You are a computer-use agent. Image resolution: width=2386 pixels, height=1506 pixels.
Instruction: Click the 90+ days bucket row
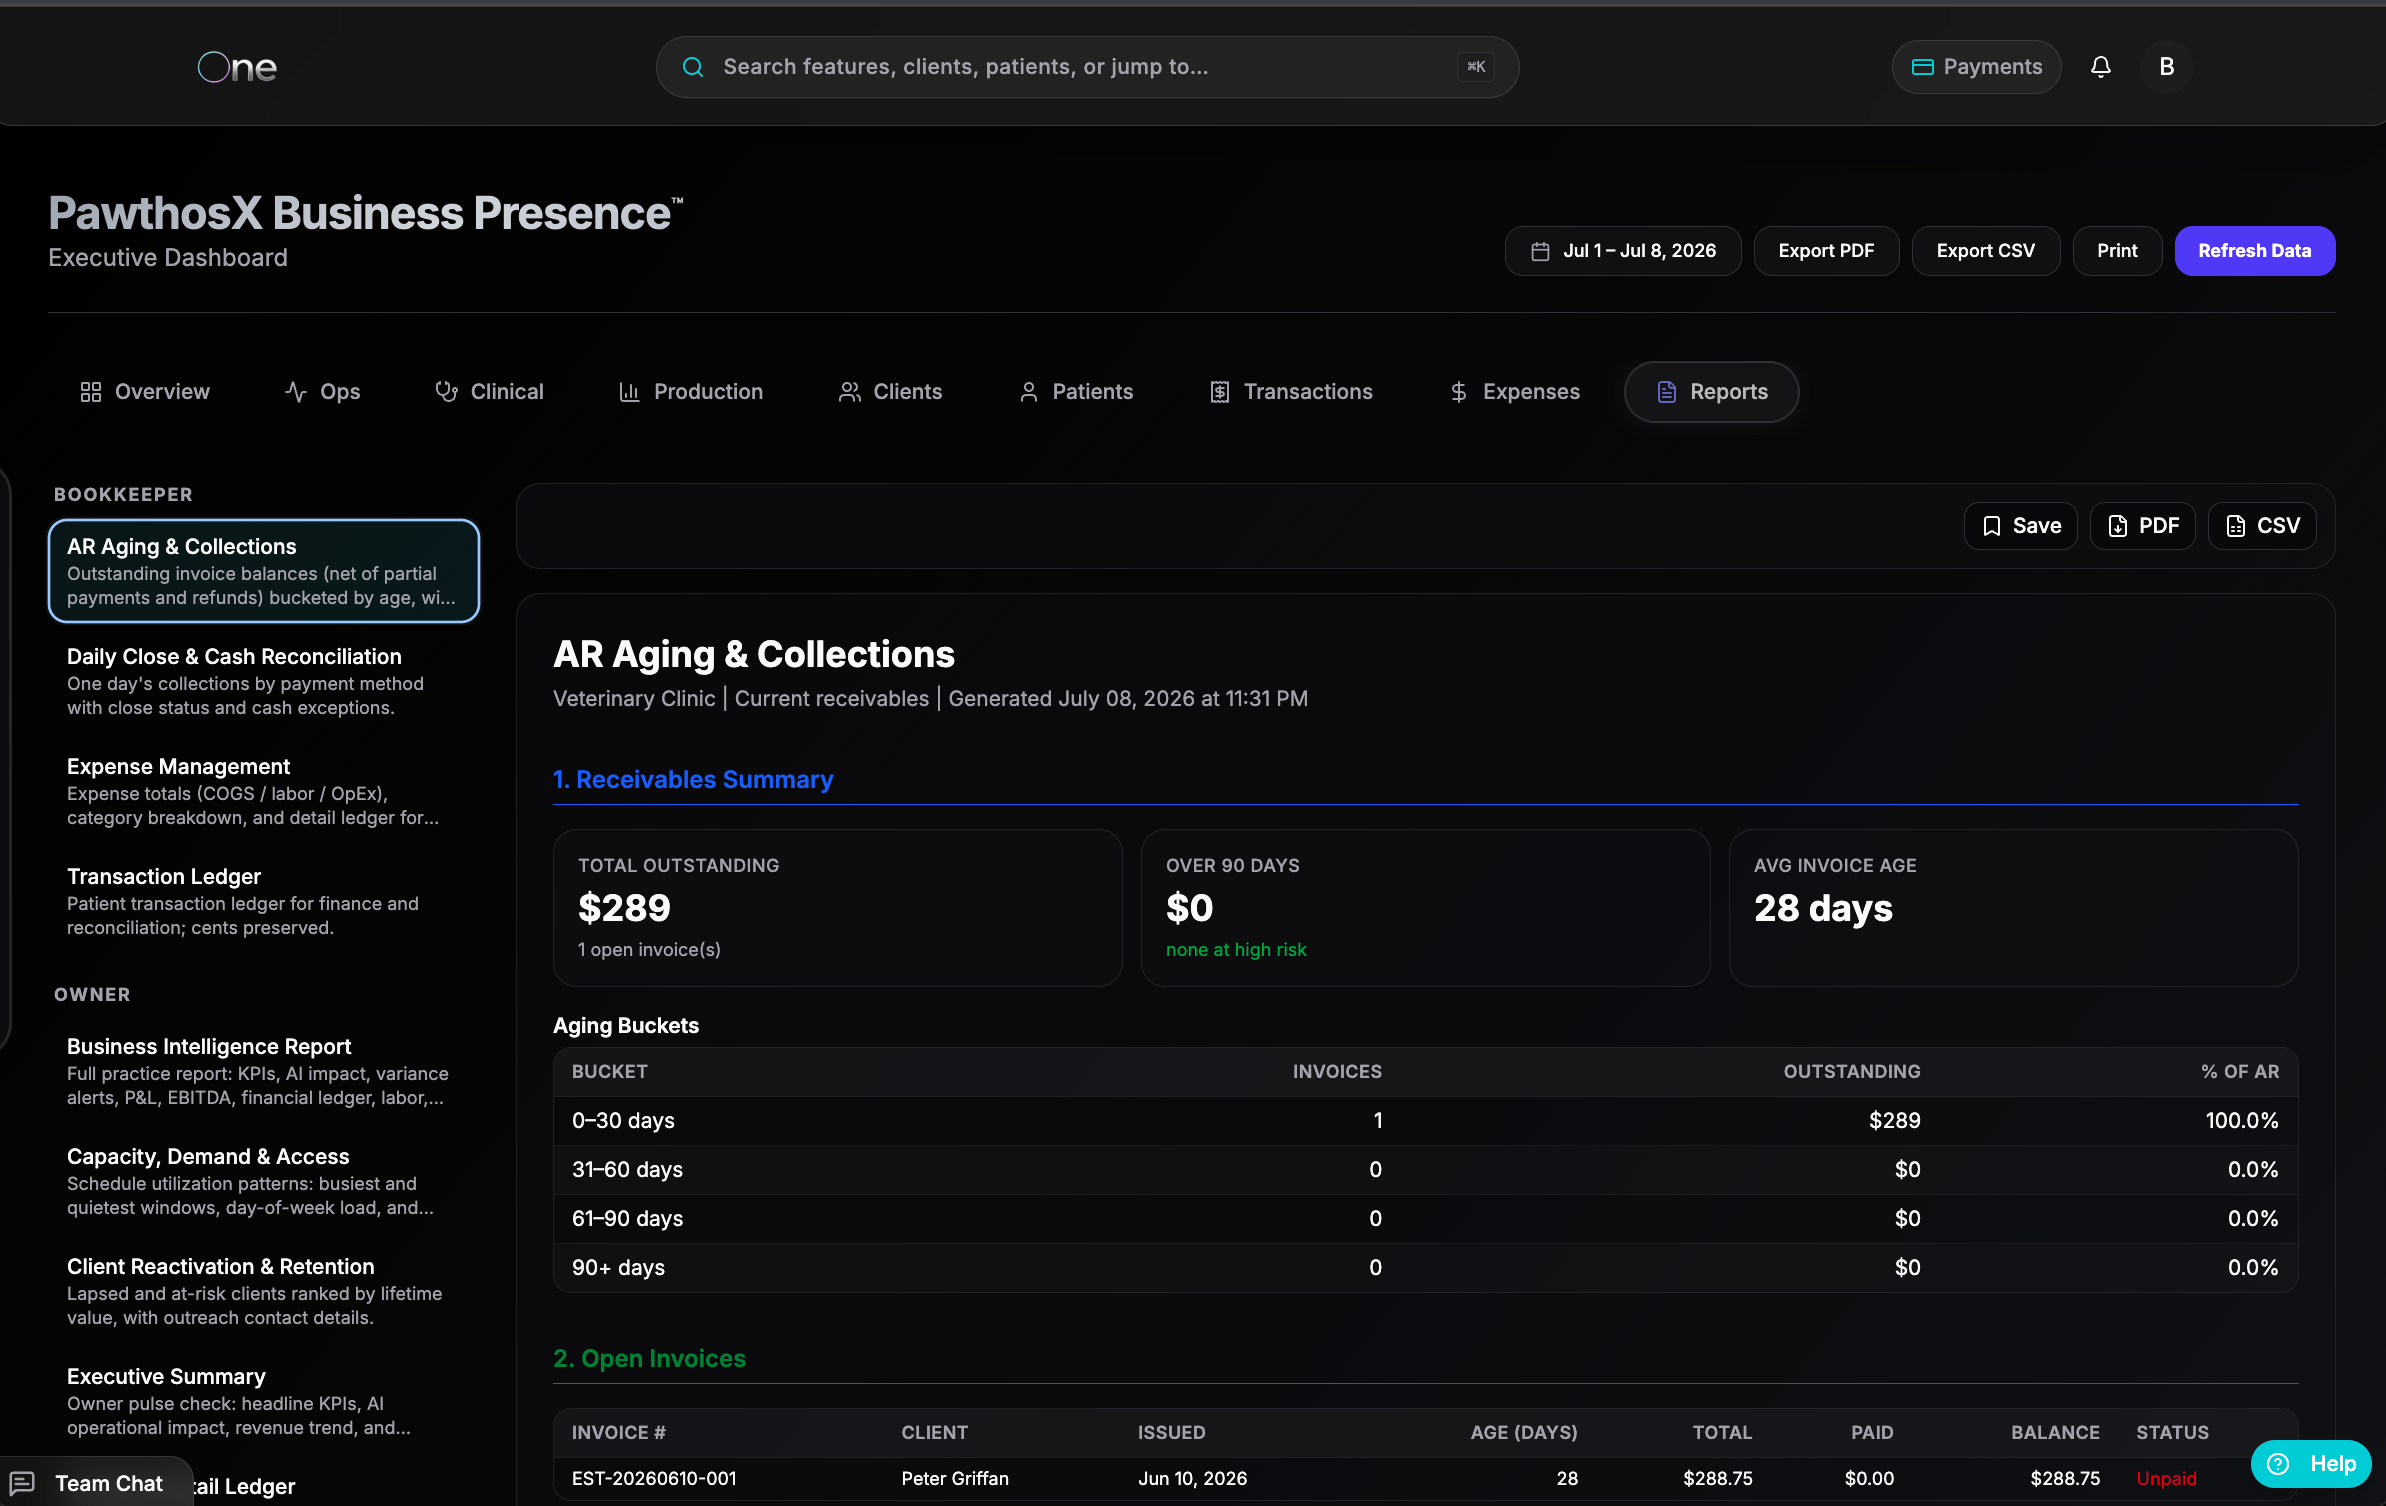(1425, 1268)
